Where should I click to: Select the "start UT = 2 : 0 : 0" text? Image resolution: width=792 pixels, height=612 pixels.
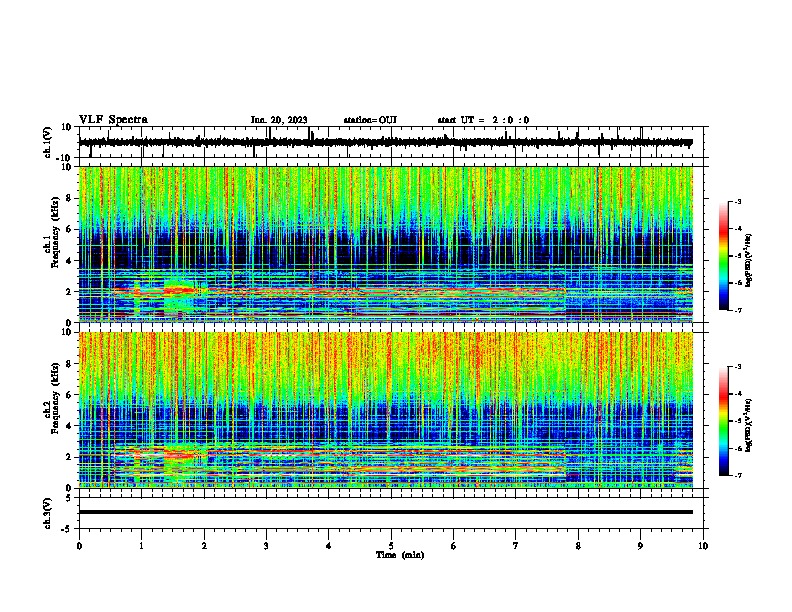click(483, 120)
